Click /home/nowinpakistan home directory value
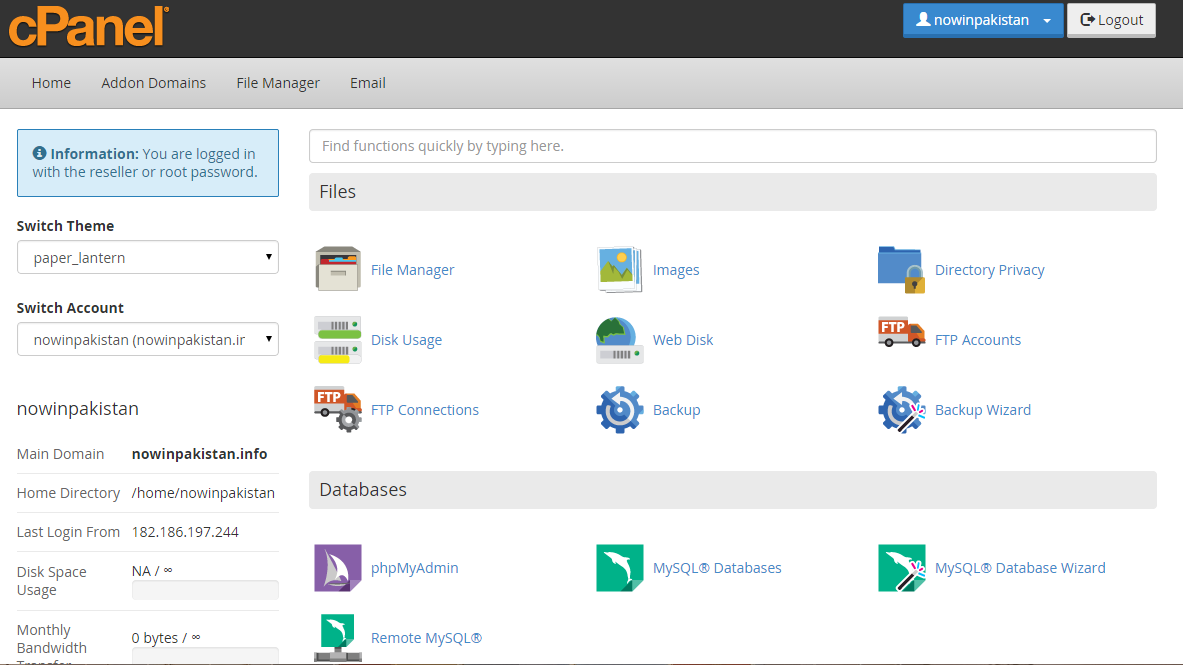The height and width of the screenshot is (665, 1183). [x=203, y=493]
